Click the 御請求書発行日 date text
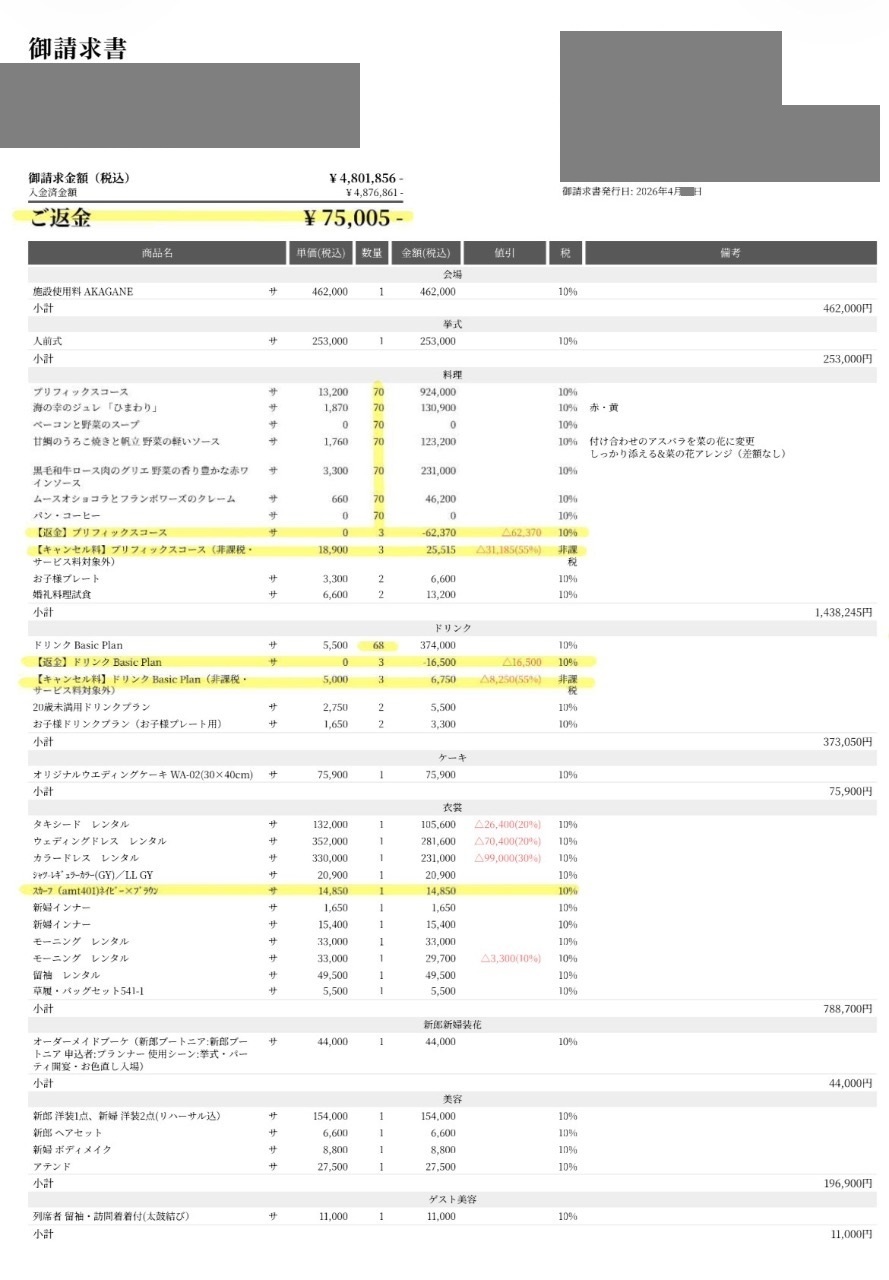The image size is (889, 1280). [x=631, y=191]
